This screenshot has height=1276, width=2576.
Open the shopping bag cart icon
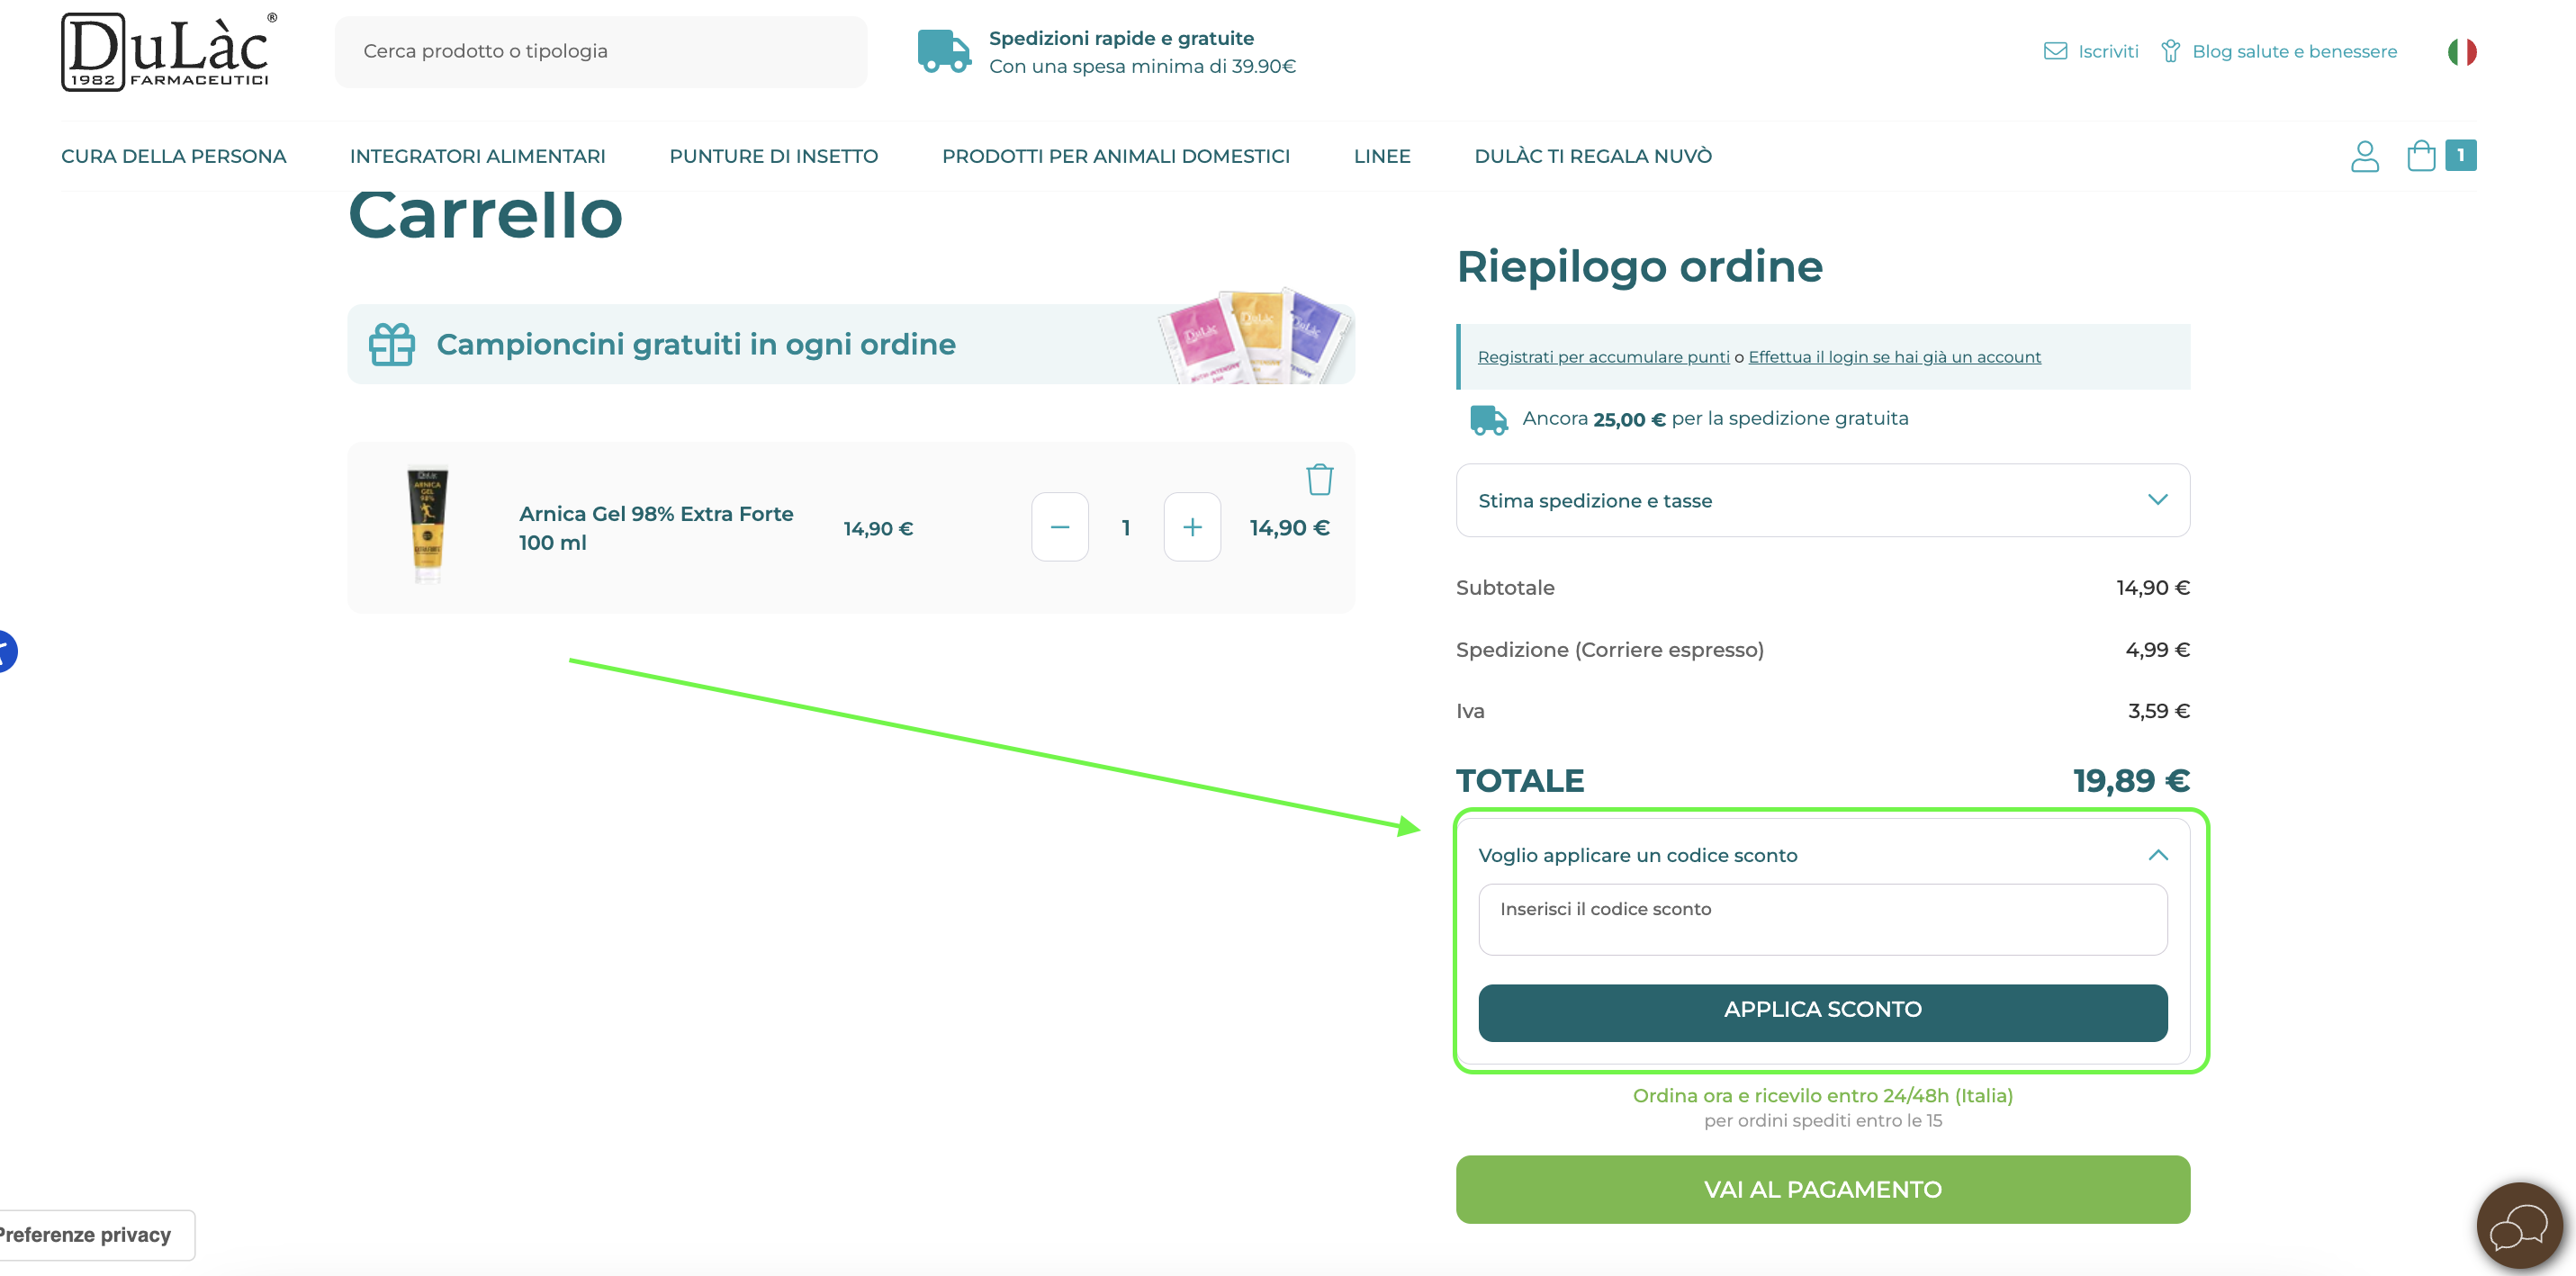2421,155
